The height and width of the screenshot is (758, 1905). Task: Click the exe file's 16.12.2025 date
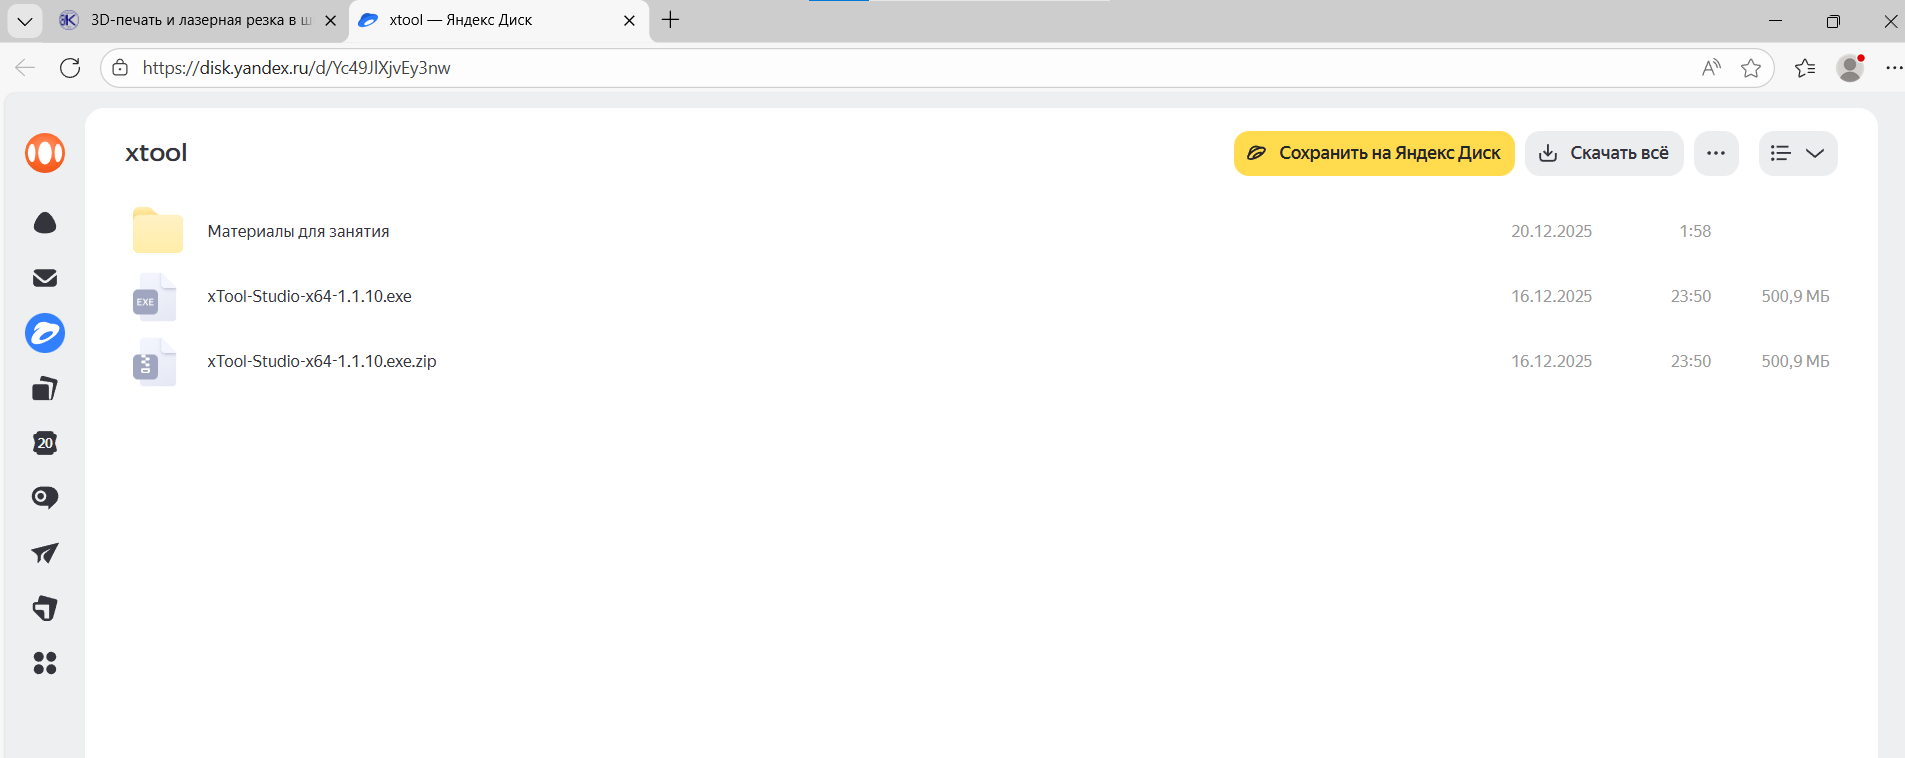click(x=1551, y=296)
